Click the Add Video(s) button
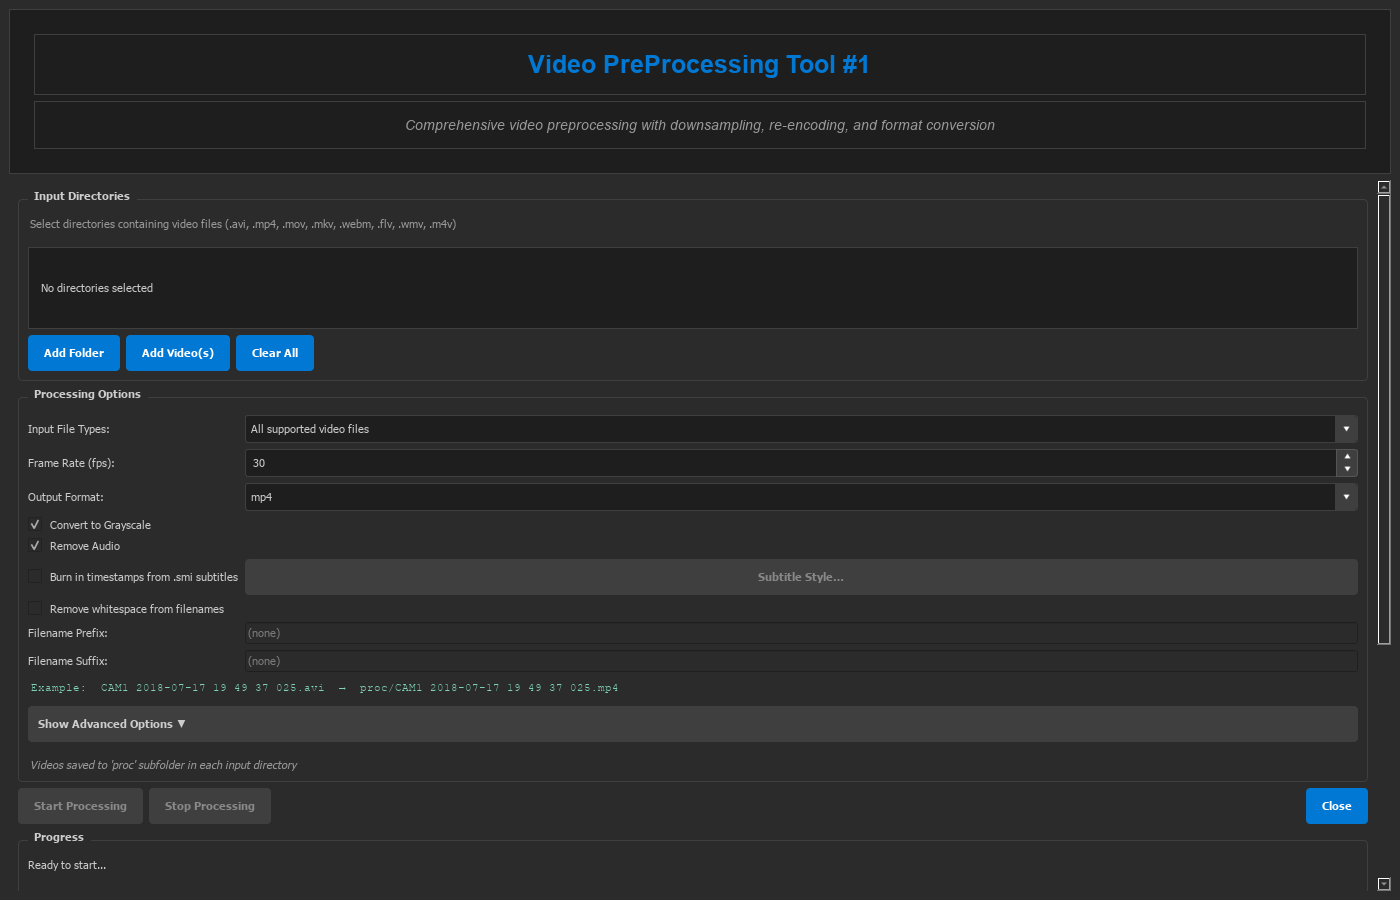This screenshot has height=900, width=1400. (x=178, y=353)
